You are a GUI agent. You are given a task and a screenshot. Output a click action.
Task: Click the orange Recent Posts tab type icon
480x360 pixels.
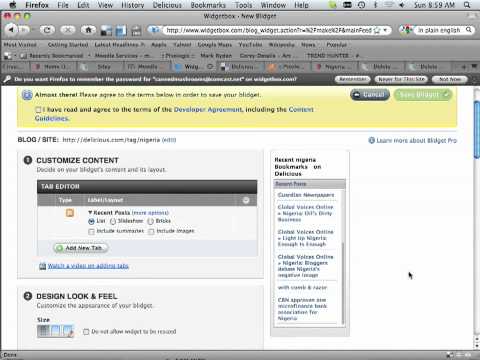point(70,213)
